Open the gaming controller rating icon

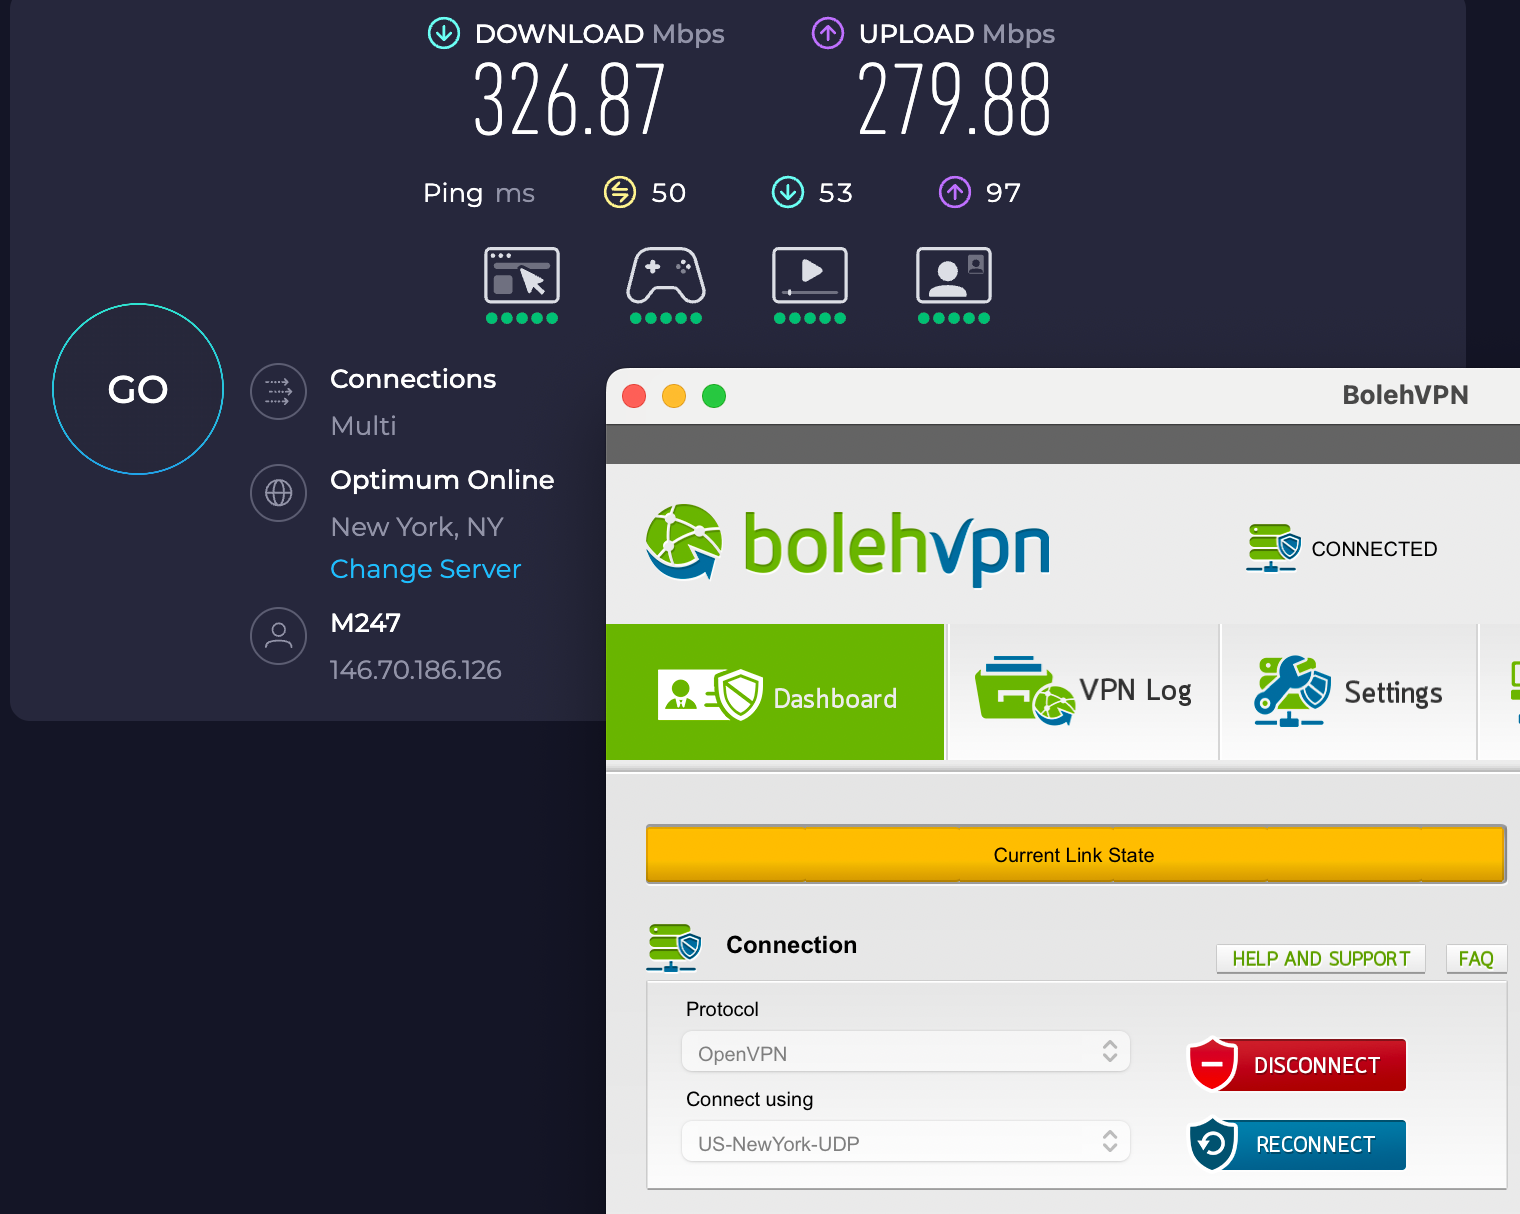tap(666, 275)
